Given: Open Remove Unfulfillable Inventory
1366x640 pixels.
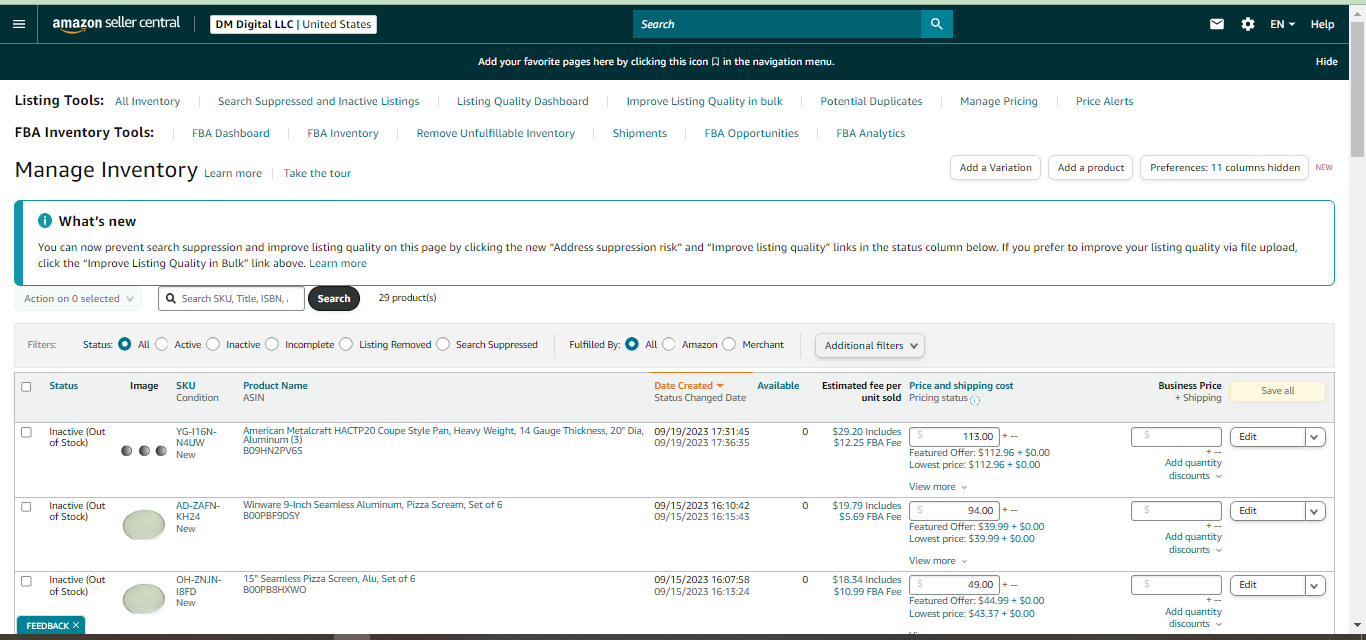Looking at the screenshot, I should [x=496, y=133].
